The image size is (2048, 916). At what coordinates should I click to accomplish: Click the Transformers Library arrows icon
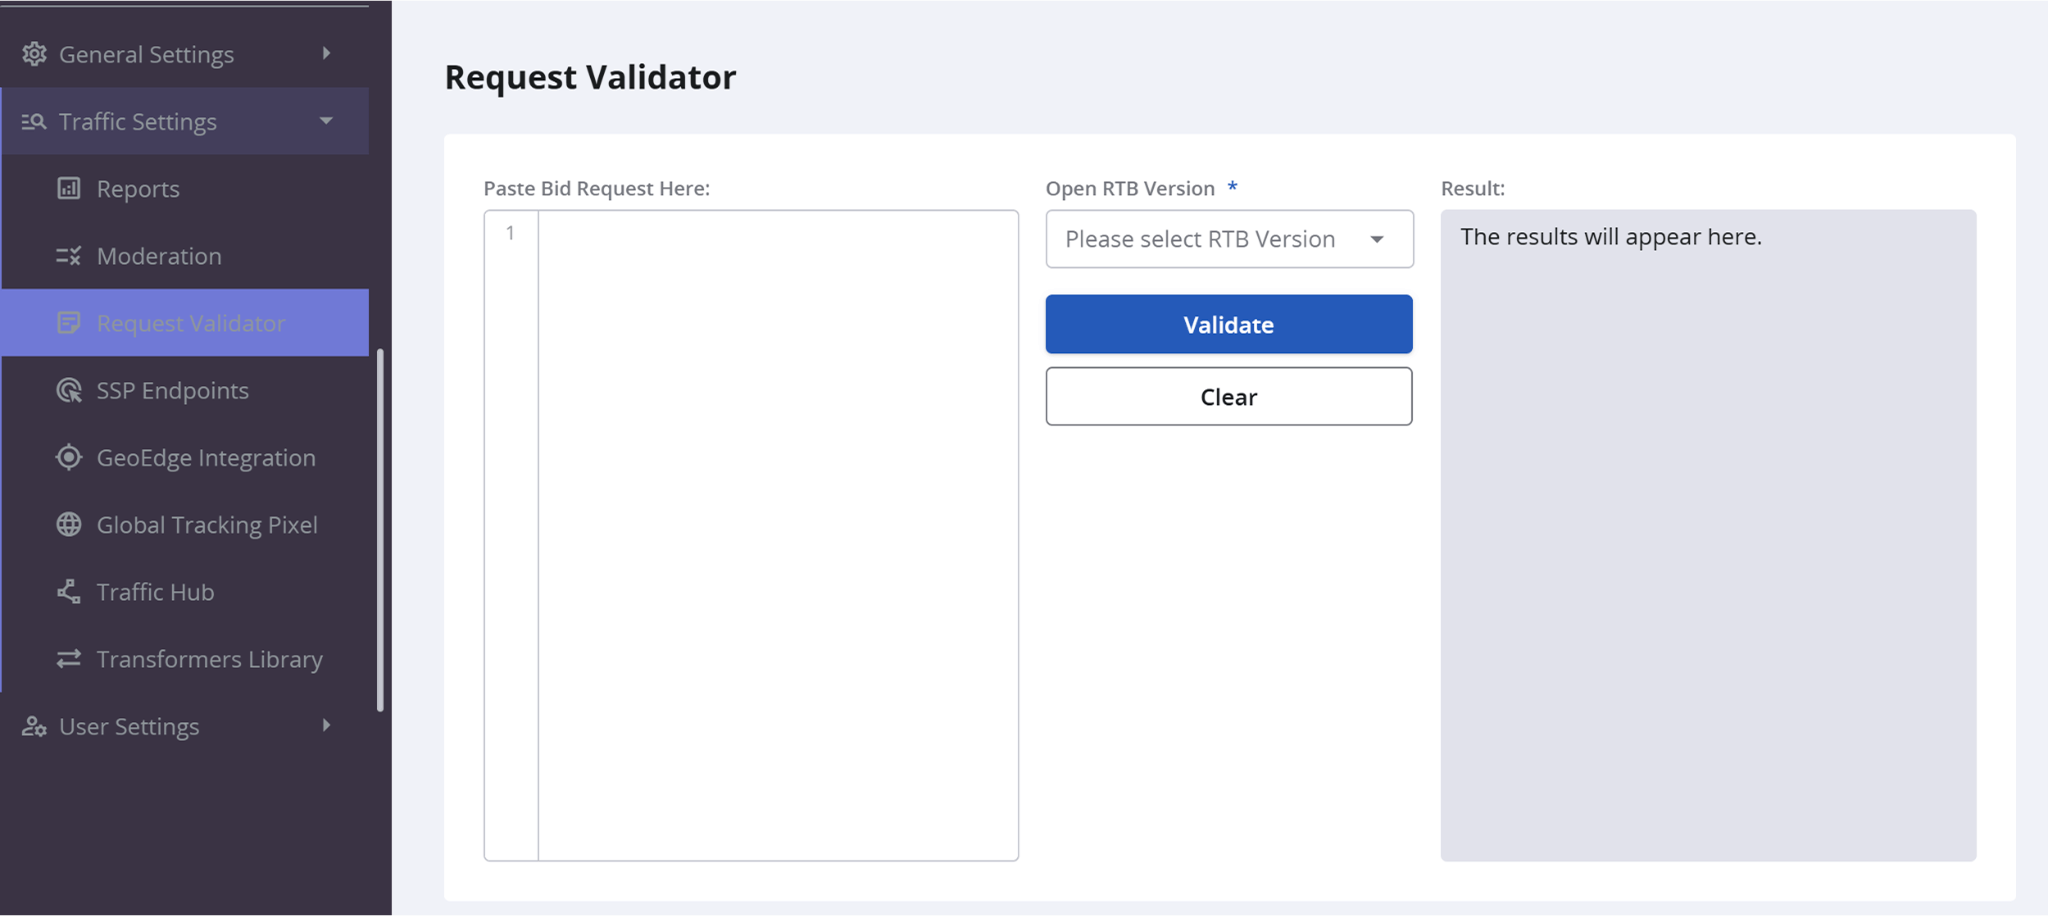67,658
